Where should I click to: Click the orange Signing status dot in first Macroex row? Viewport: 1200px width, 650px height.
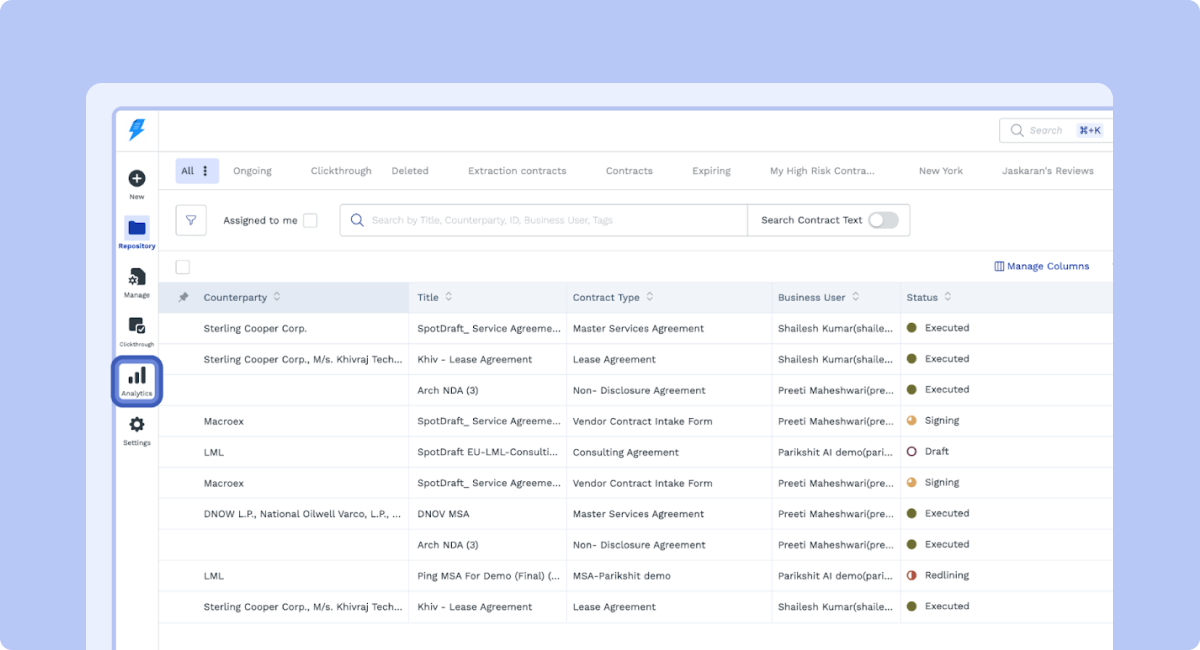click(x=911, y=421)
